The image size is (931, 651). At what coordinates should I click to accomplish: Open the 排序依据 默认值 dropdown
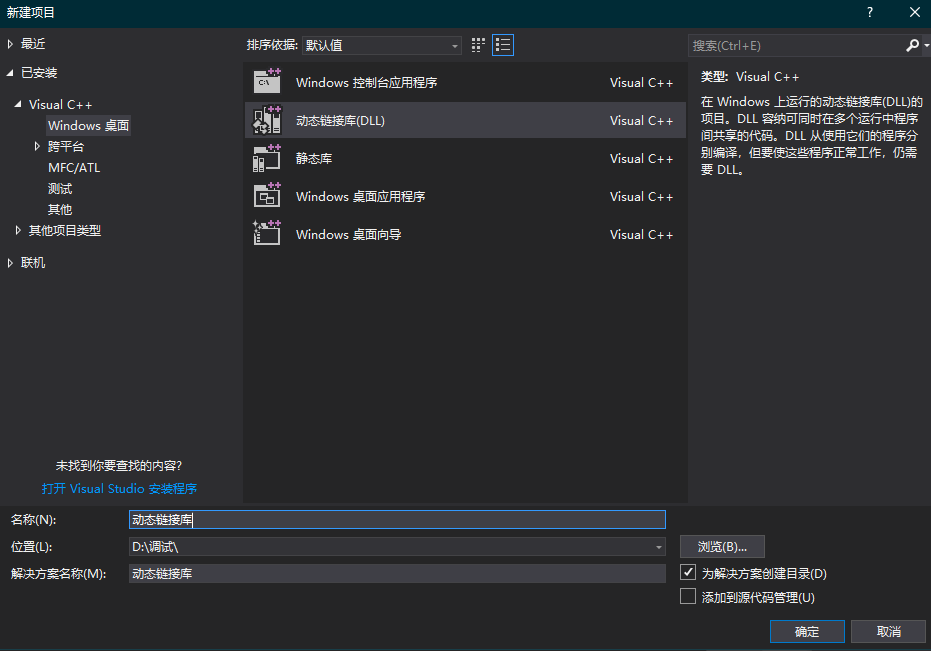click(382, 45)
